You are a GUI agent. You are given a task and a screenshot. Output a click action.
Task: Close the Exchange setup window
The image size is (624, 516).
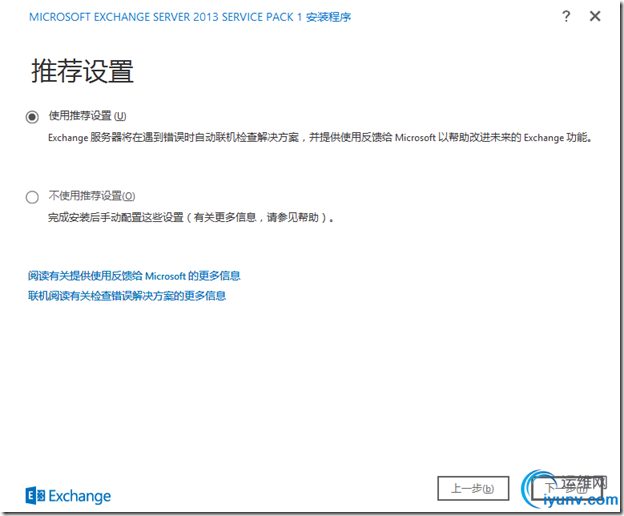coord(595,16)
